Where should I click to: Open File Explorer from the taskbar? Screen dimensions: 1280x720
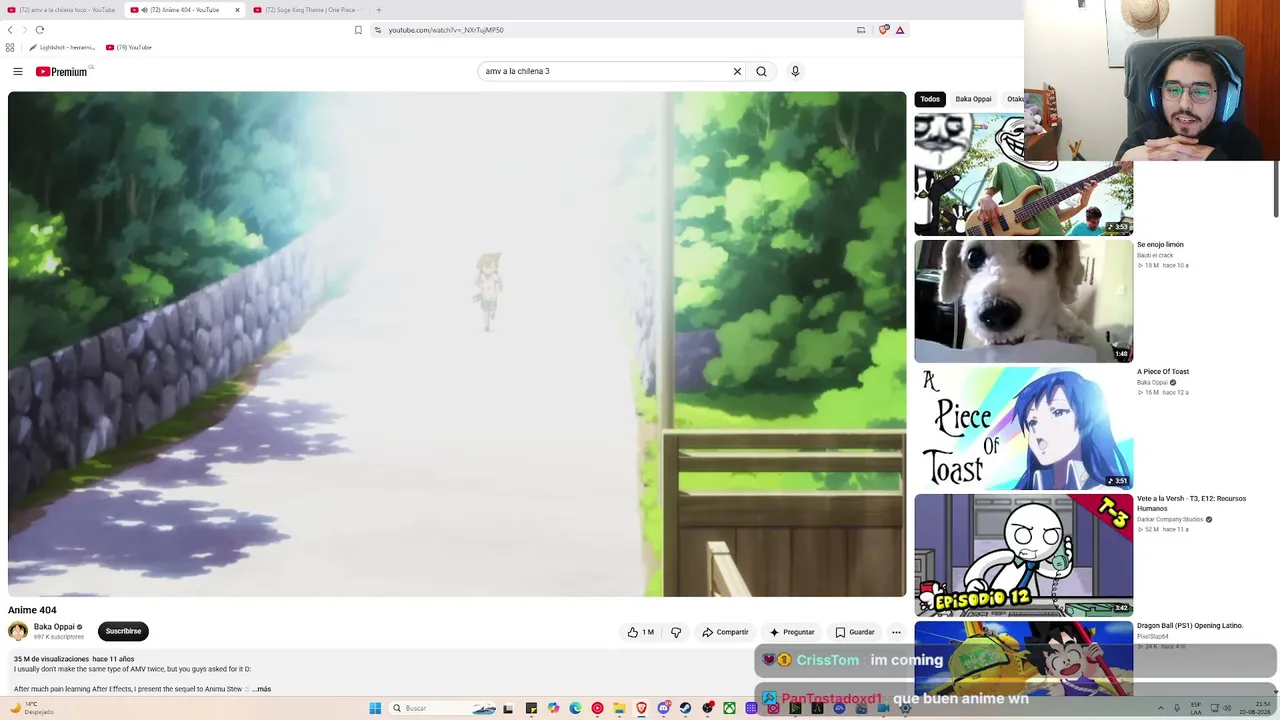[x=619, y=708]
